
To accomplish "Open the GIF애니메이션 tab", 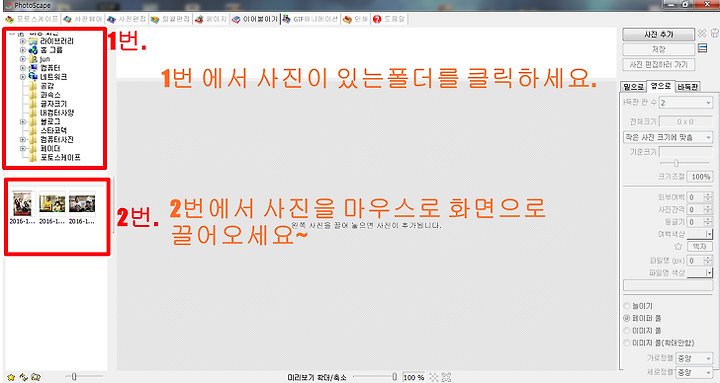I will [x=310, y=19].
